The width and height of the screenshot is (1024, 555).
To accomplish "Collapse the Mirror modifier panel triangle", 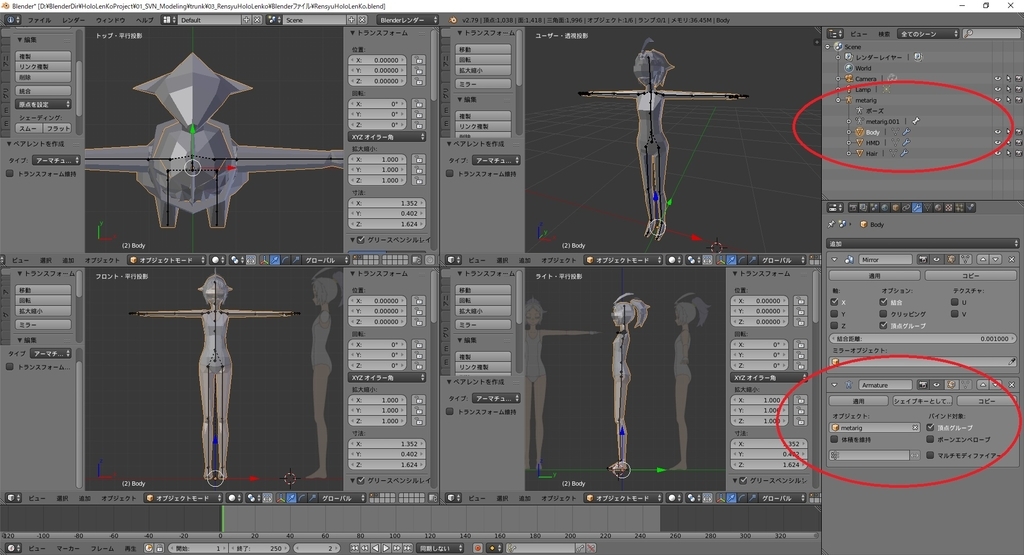I will (x=835, y=259).
